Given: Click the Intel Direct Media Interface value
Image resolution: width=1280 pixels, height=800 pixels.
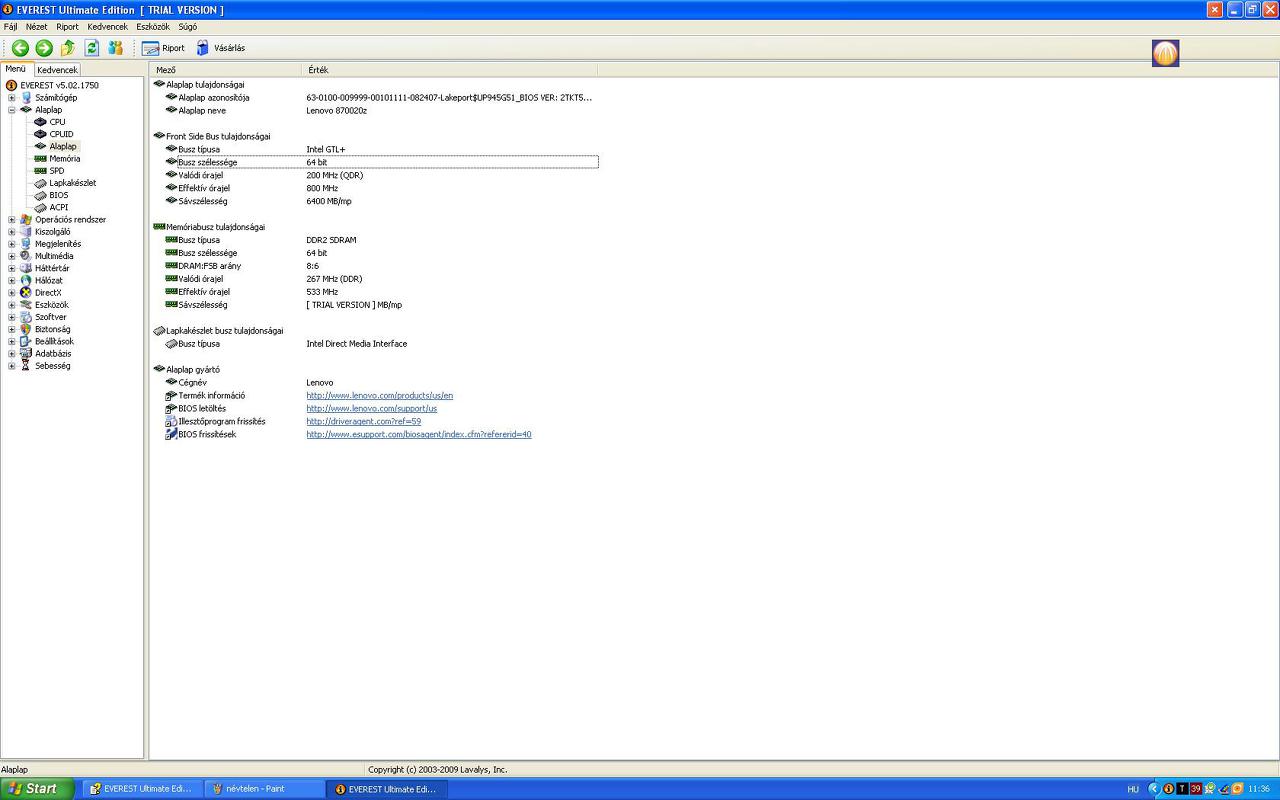Looking at the screenshot, I should coord(357,344).
